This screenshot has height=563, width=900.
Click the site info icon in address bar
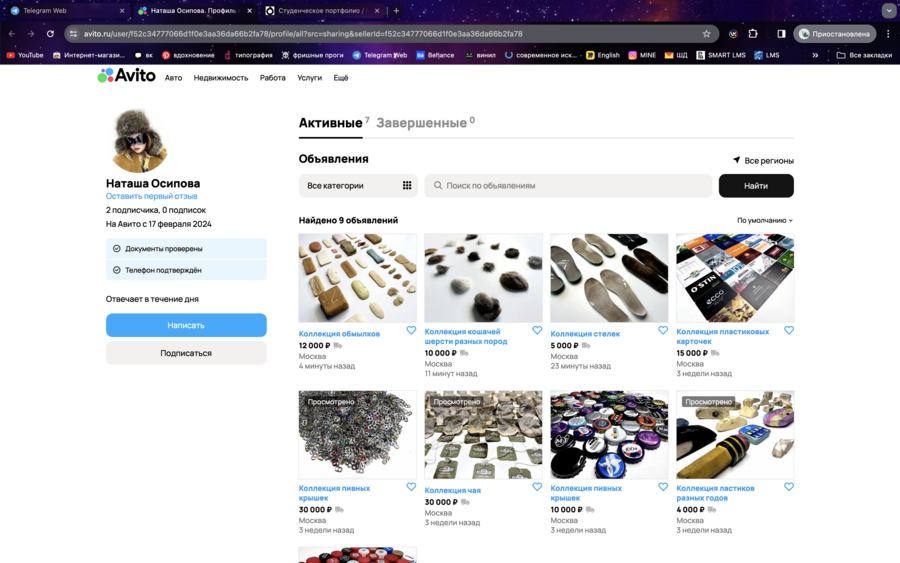(73, 34)
